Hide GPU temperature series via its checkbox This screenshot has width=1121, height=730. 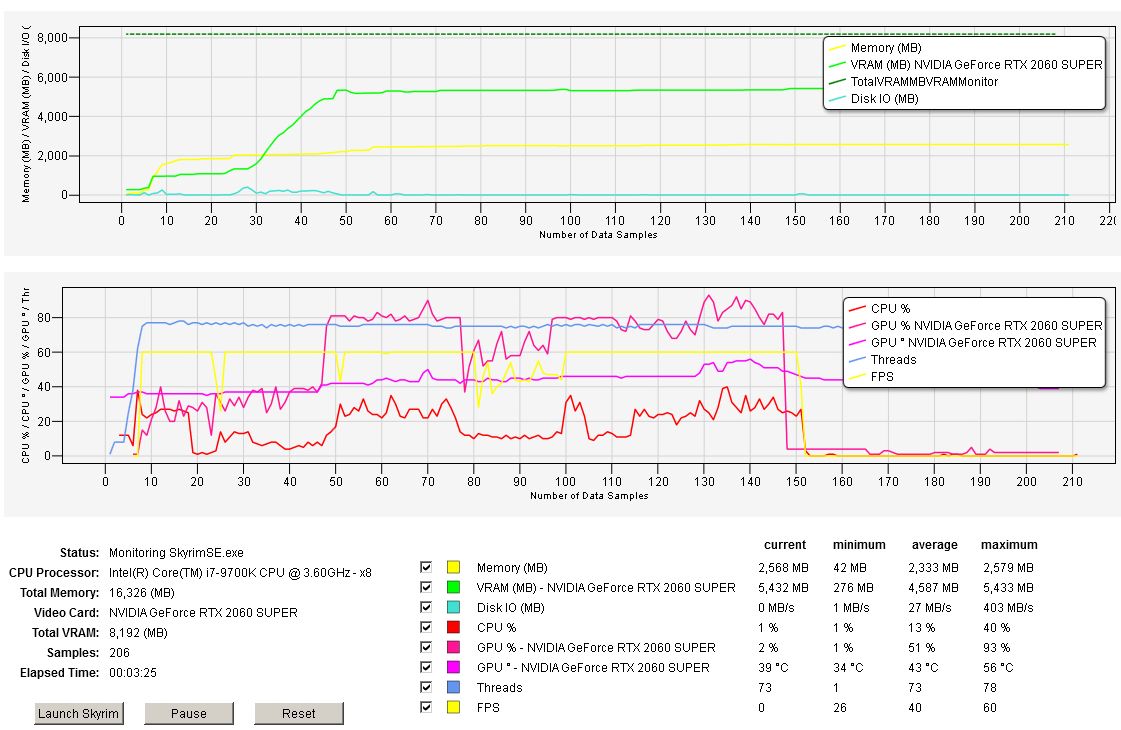[426, 667]
